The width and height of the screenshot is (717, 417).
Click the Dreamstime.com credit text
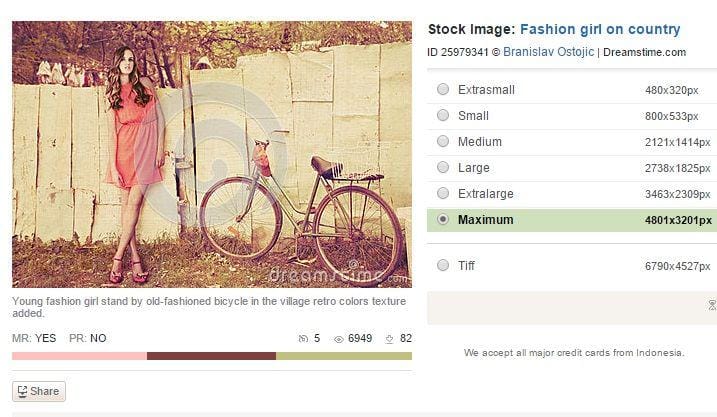(x=644, y=52)
